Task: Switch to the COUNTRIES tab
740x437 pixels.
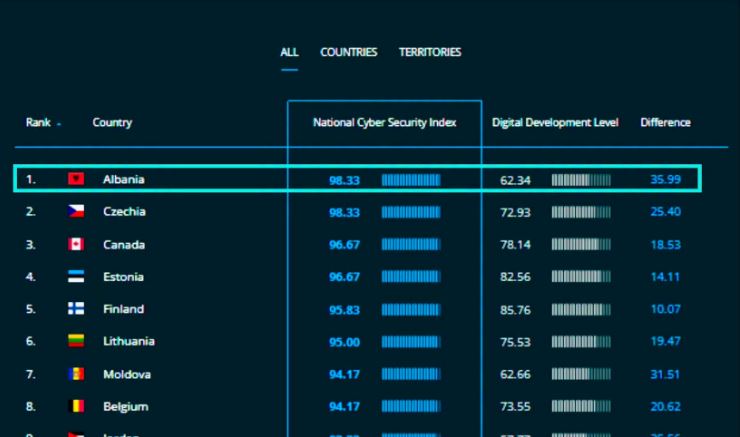Action: pyautogui.click(x=349, y=52)
